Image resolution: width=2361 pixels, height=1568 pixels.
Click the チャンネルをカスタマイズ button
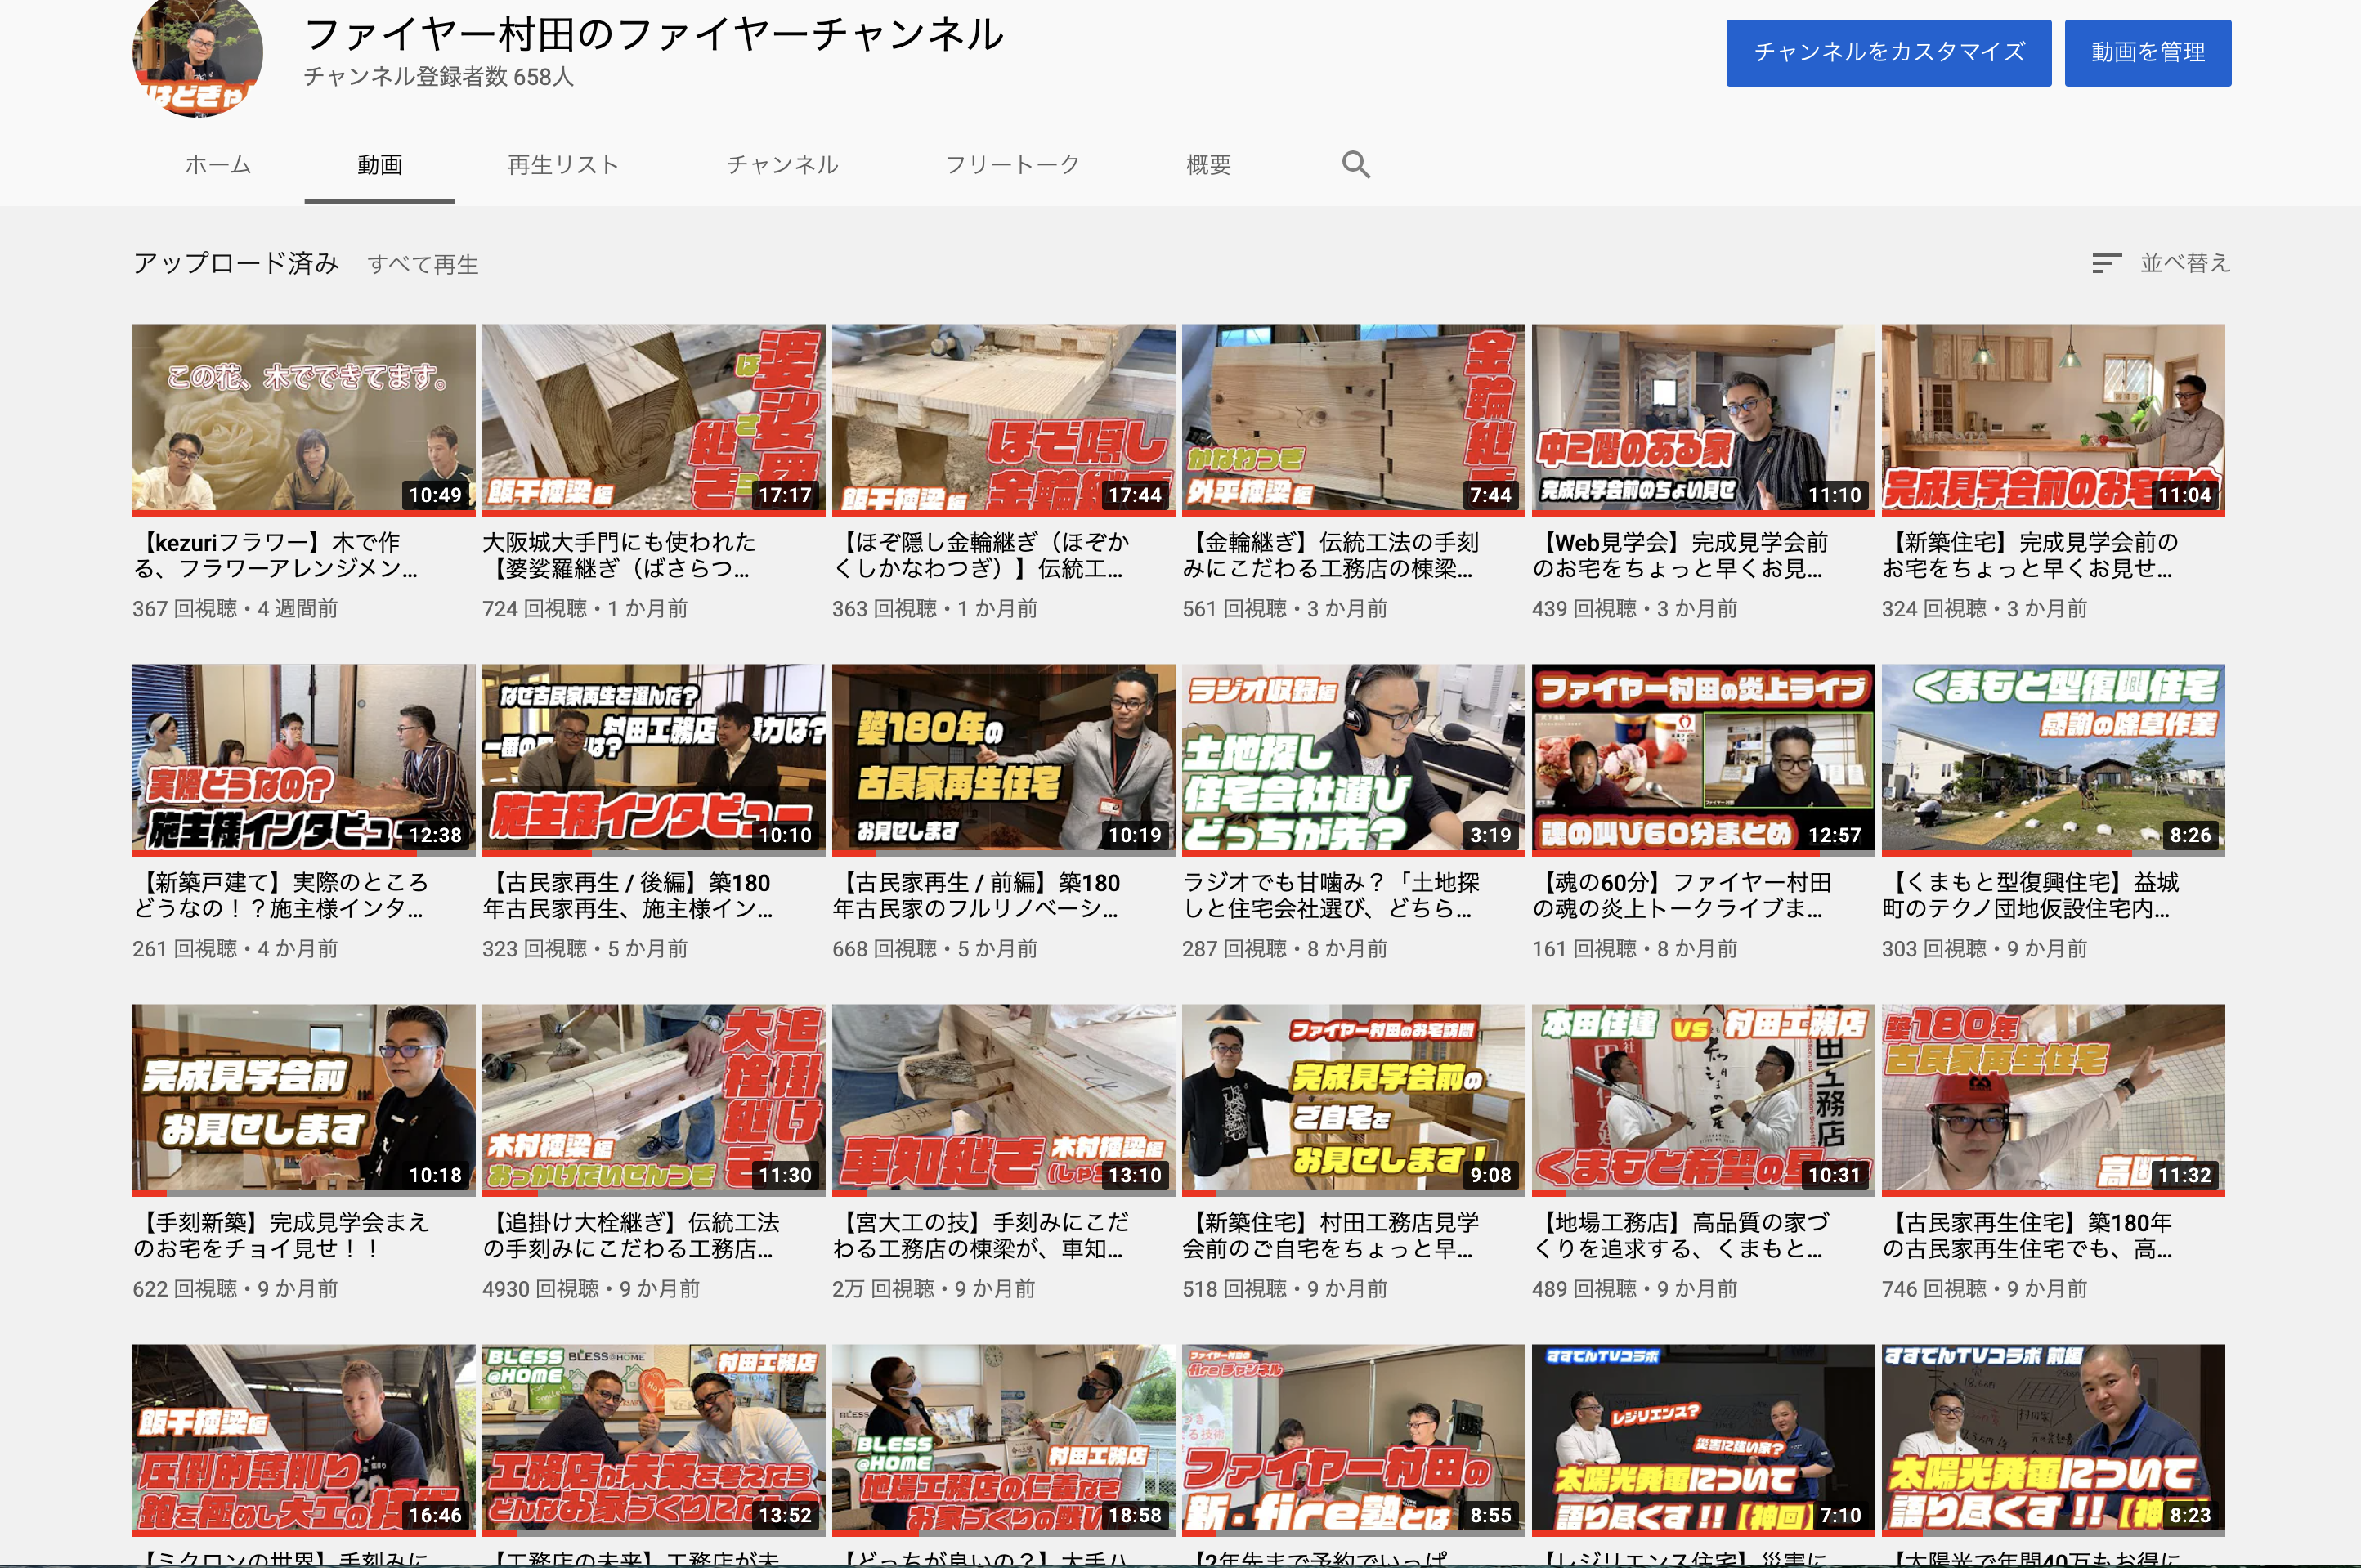[x=1888, y=53]
